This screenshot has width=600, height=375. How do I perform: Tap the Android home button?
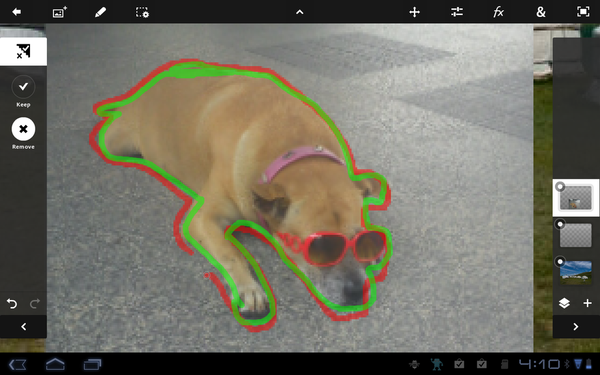55,364
